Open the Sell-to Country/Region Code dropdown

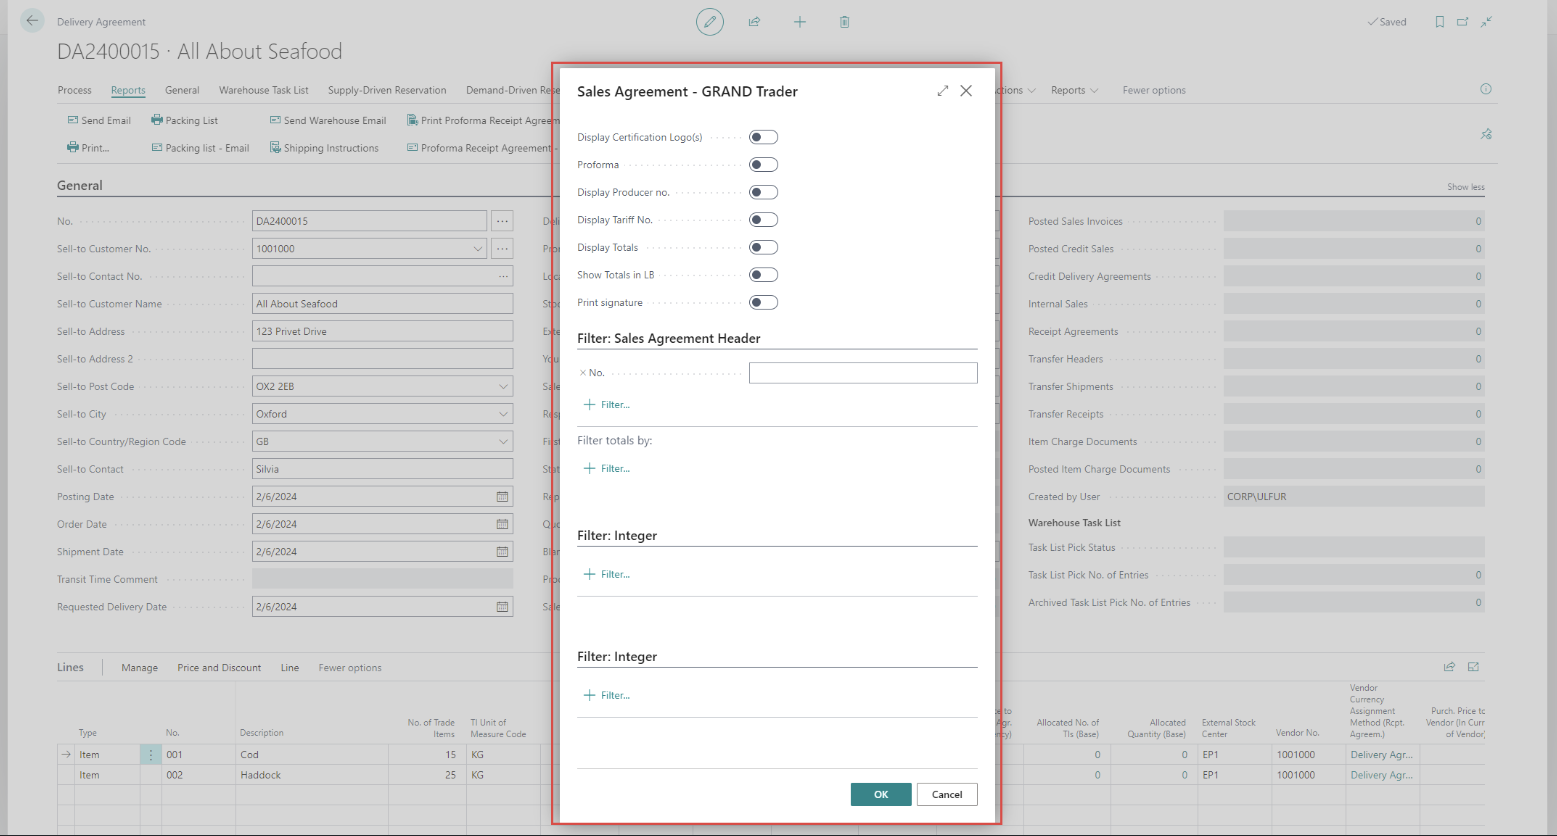tap(502, 442)
